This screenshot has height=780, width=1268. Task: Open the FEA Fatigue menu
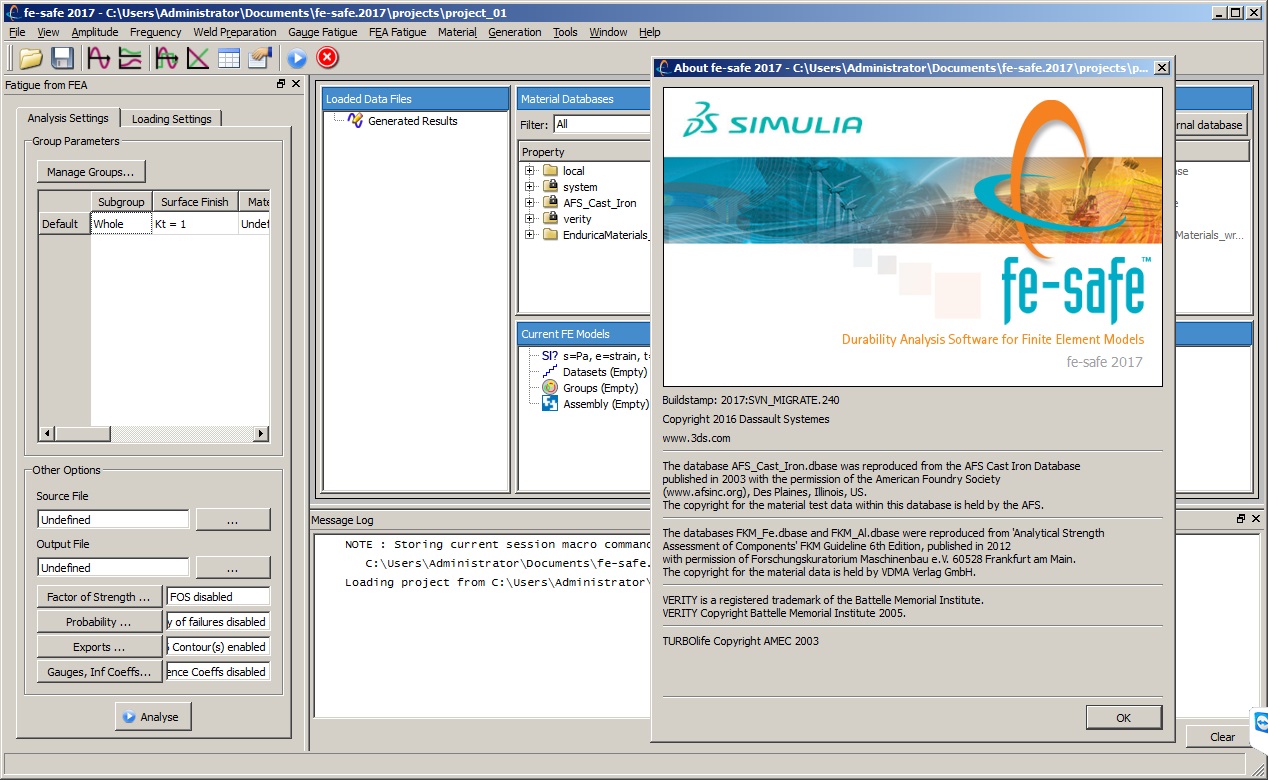coord(397,32)
